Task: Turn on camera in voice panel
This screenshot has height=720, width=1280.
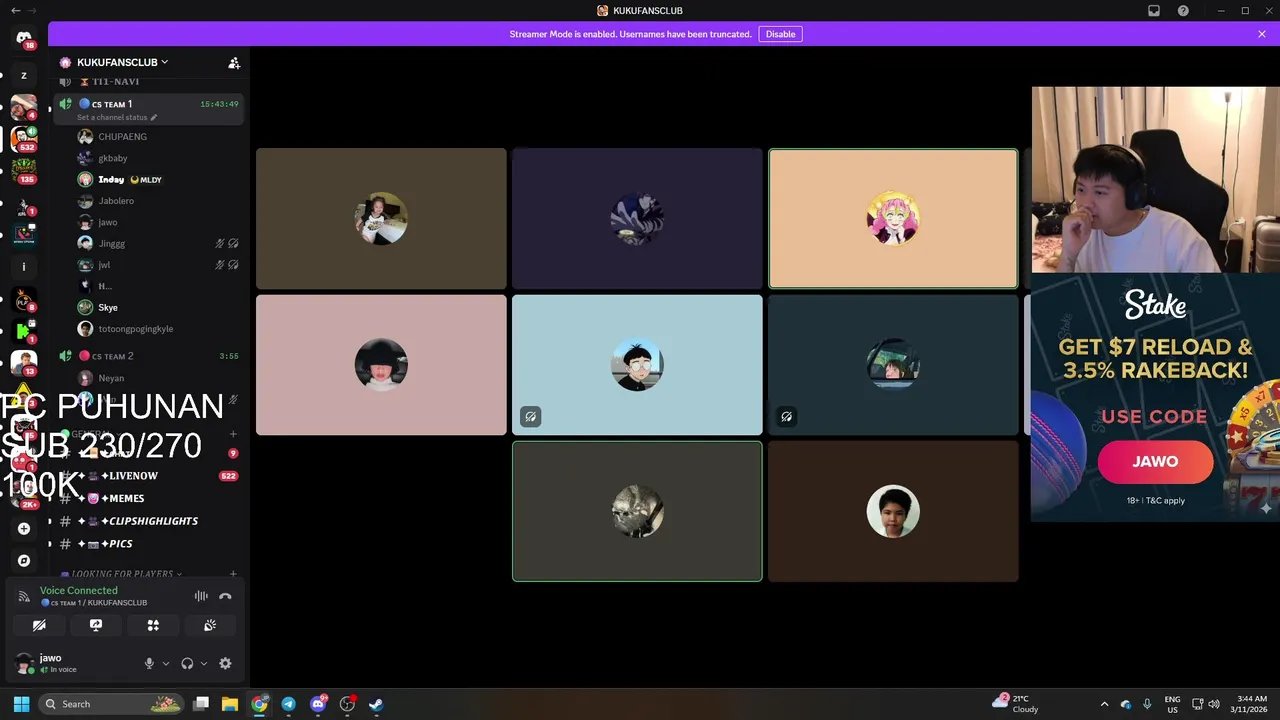Action: point(39,625)
